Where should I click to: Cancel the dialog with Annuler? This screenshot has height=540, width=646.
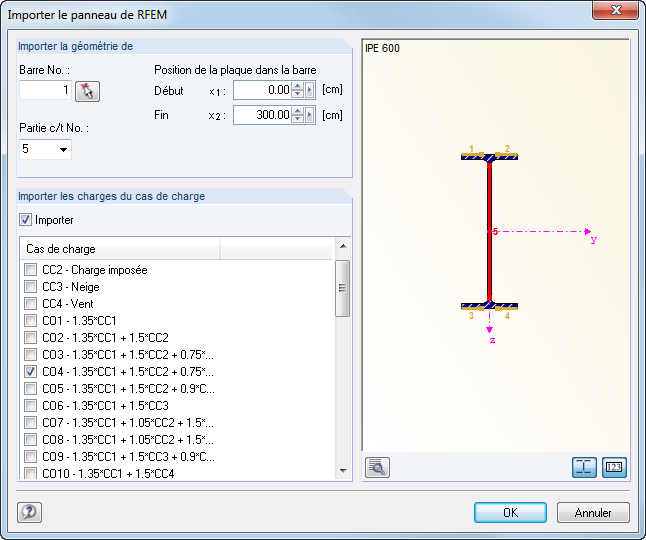click(593, 512)
